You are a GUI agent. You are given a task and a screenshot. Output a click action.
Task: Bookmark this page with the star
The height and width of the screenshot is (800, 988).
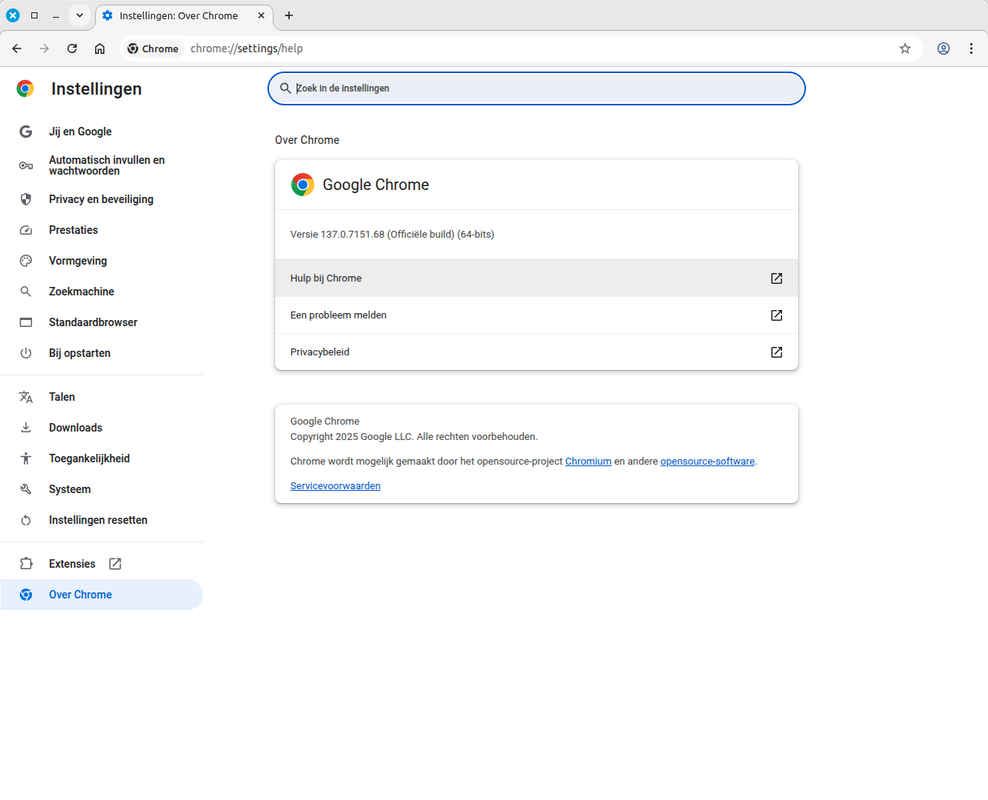[x=905, y=49]
